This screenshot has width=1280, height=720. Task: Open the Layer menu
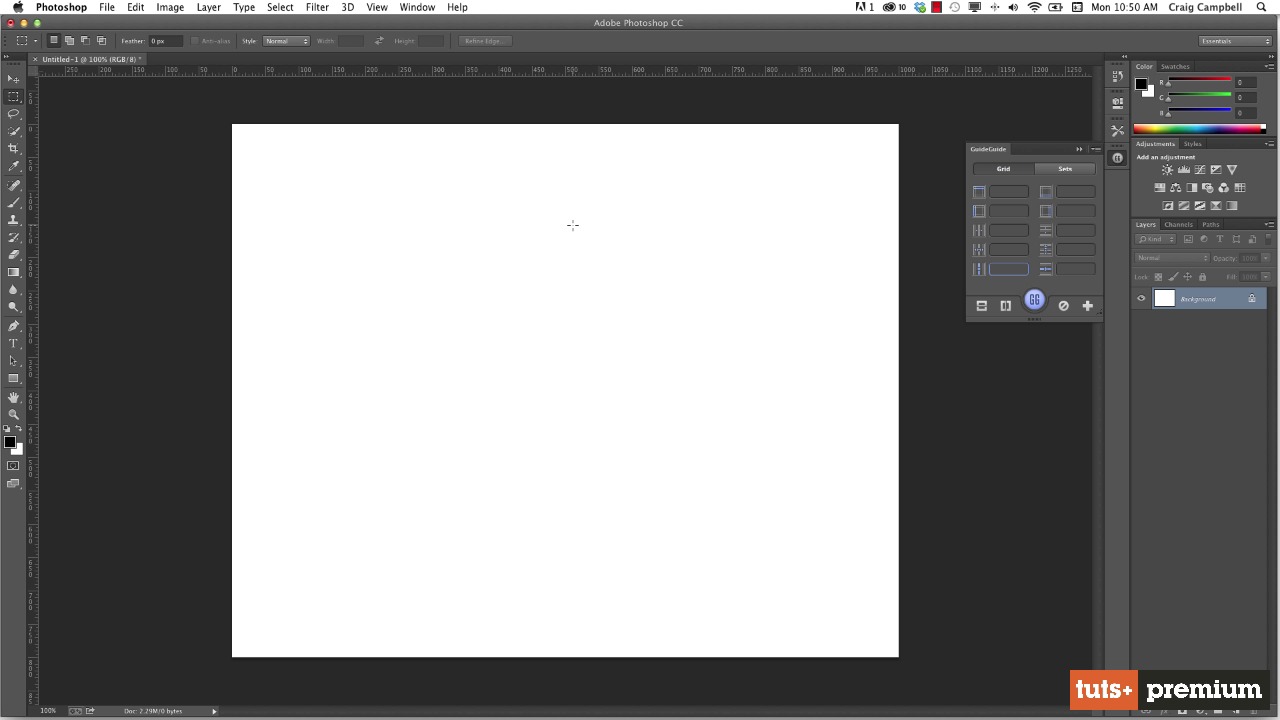tap(208, 7)
